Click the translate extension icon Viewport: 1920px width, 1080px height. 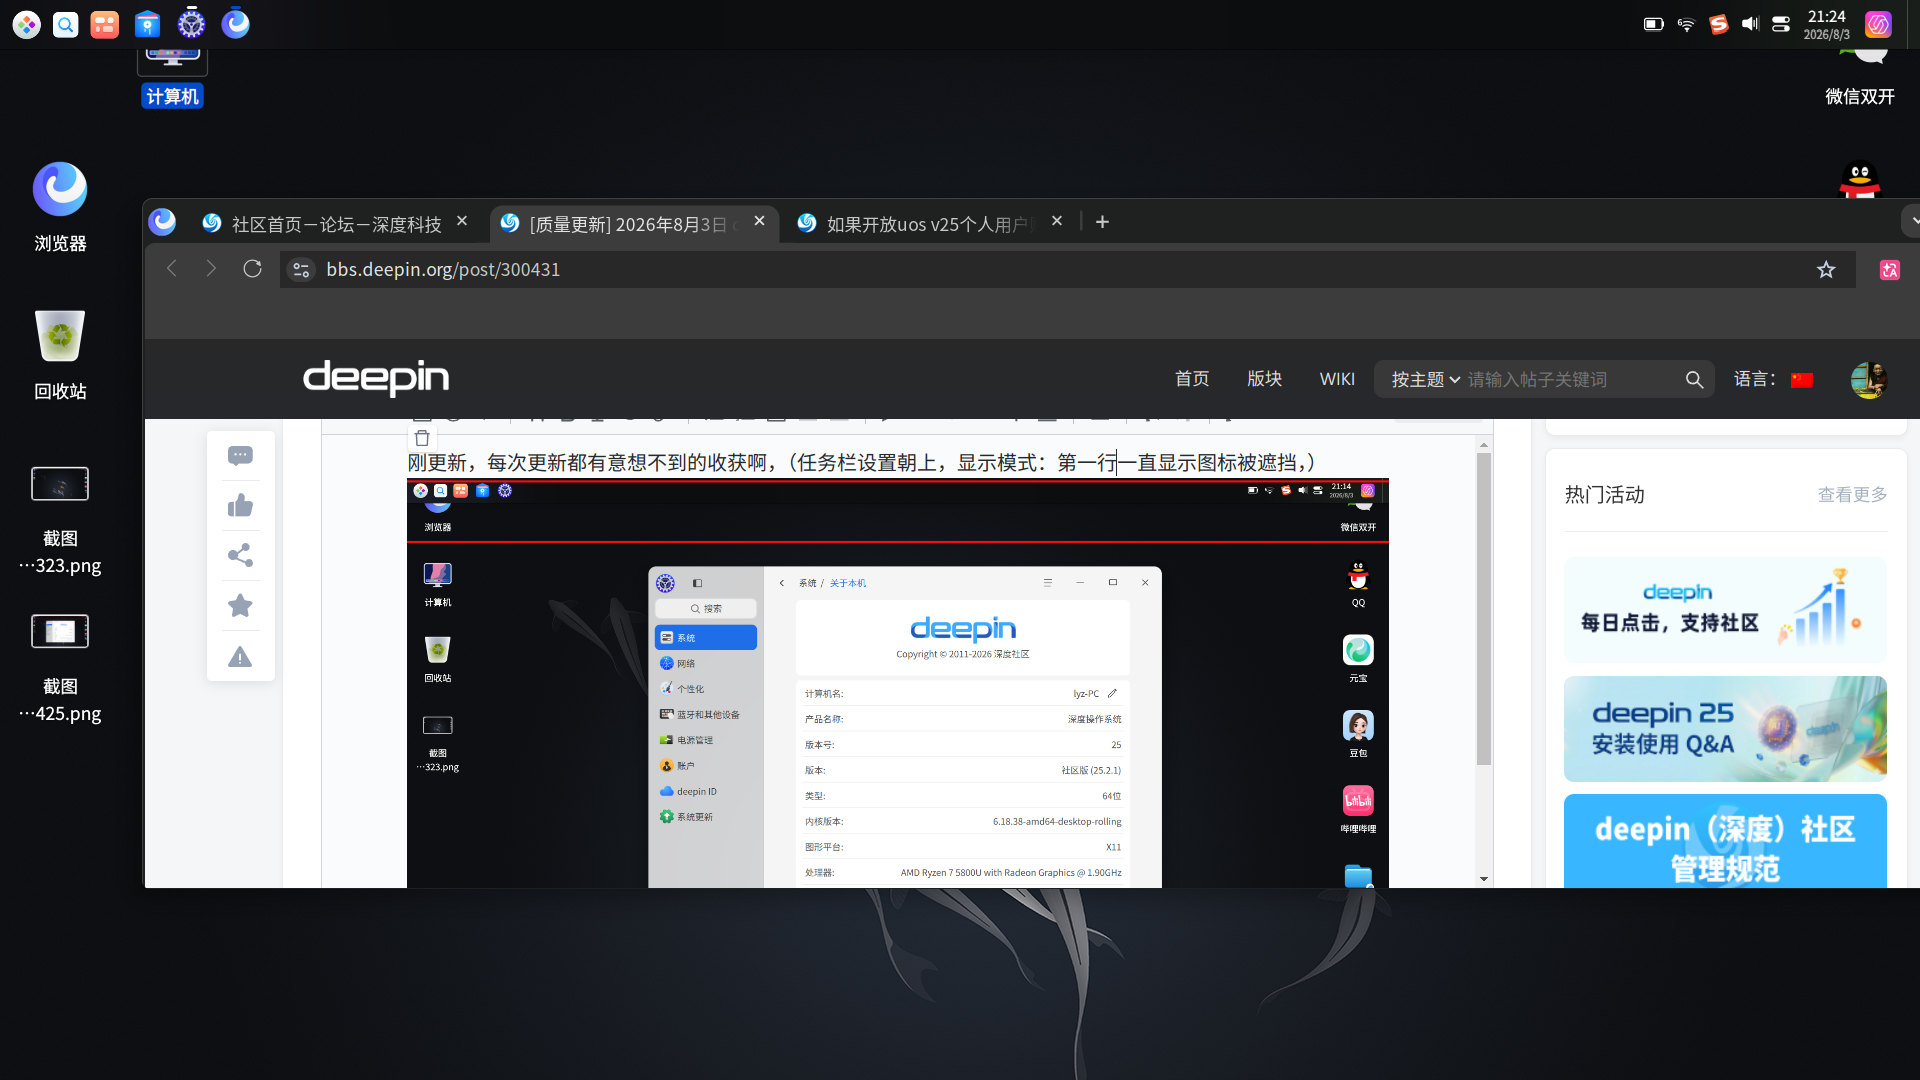[x=1889, y=270]
